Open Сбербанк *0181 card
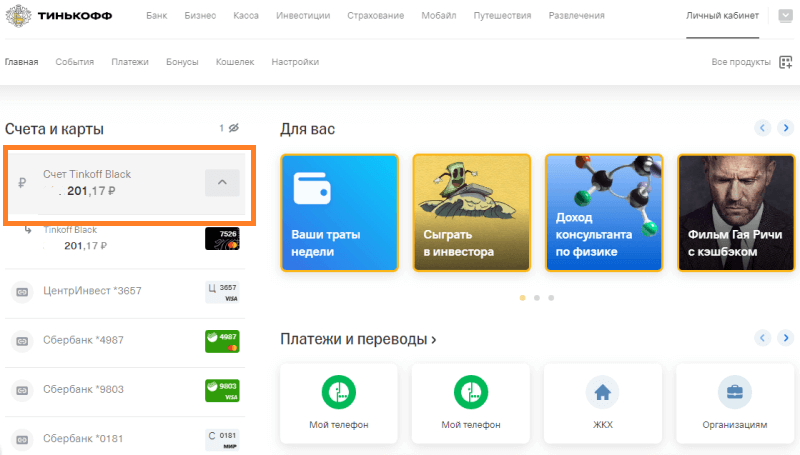 pyautogui.click(x=83, y=438)
